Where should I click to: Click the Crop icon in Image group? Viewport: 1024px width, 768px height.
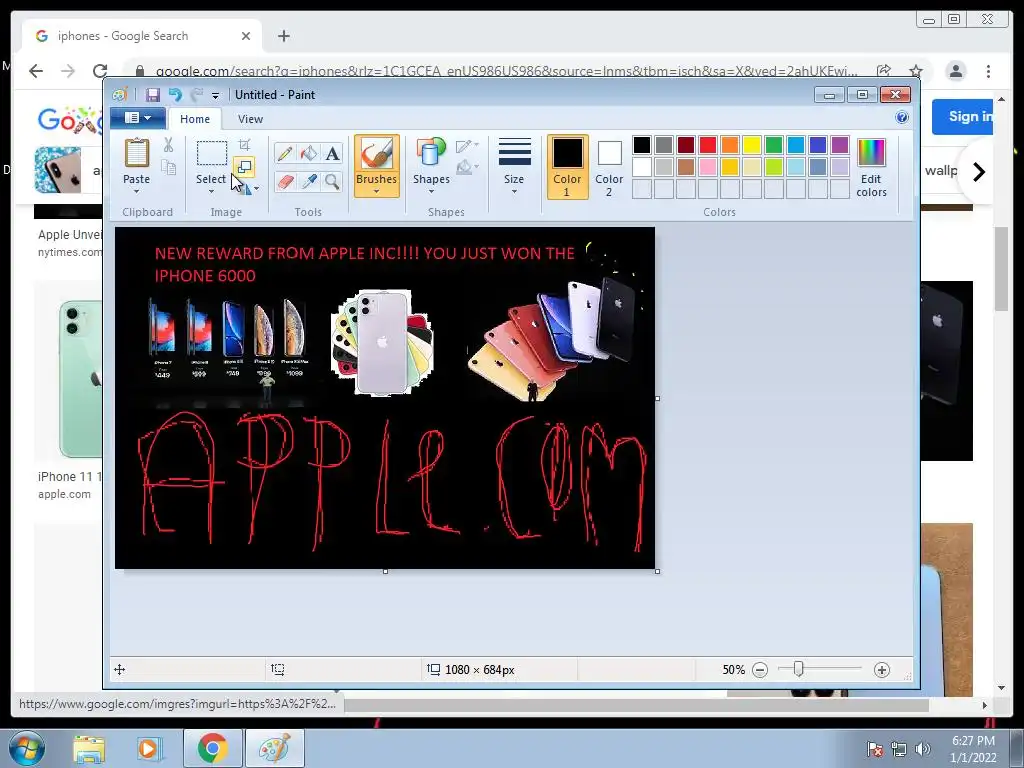pyautogui.click(x=244, y=145)
